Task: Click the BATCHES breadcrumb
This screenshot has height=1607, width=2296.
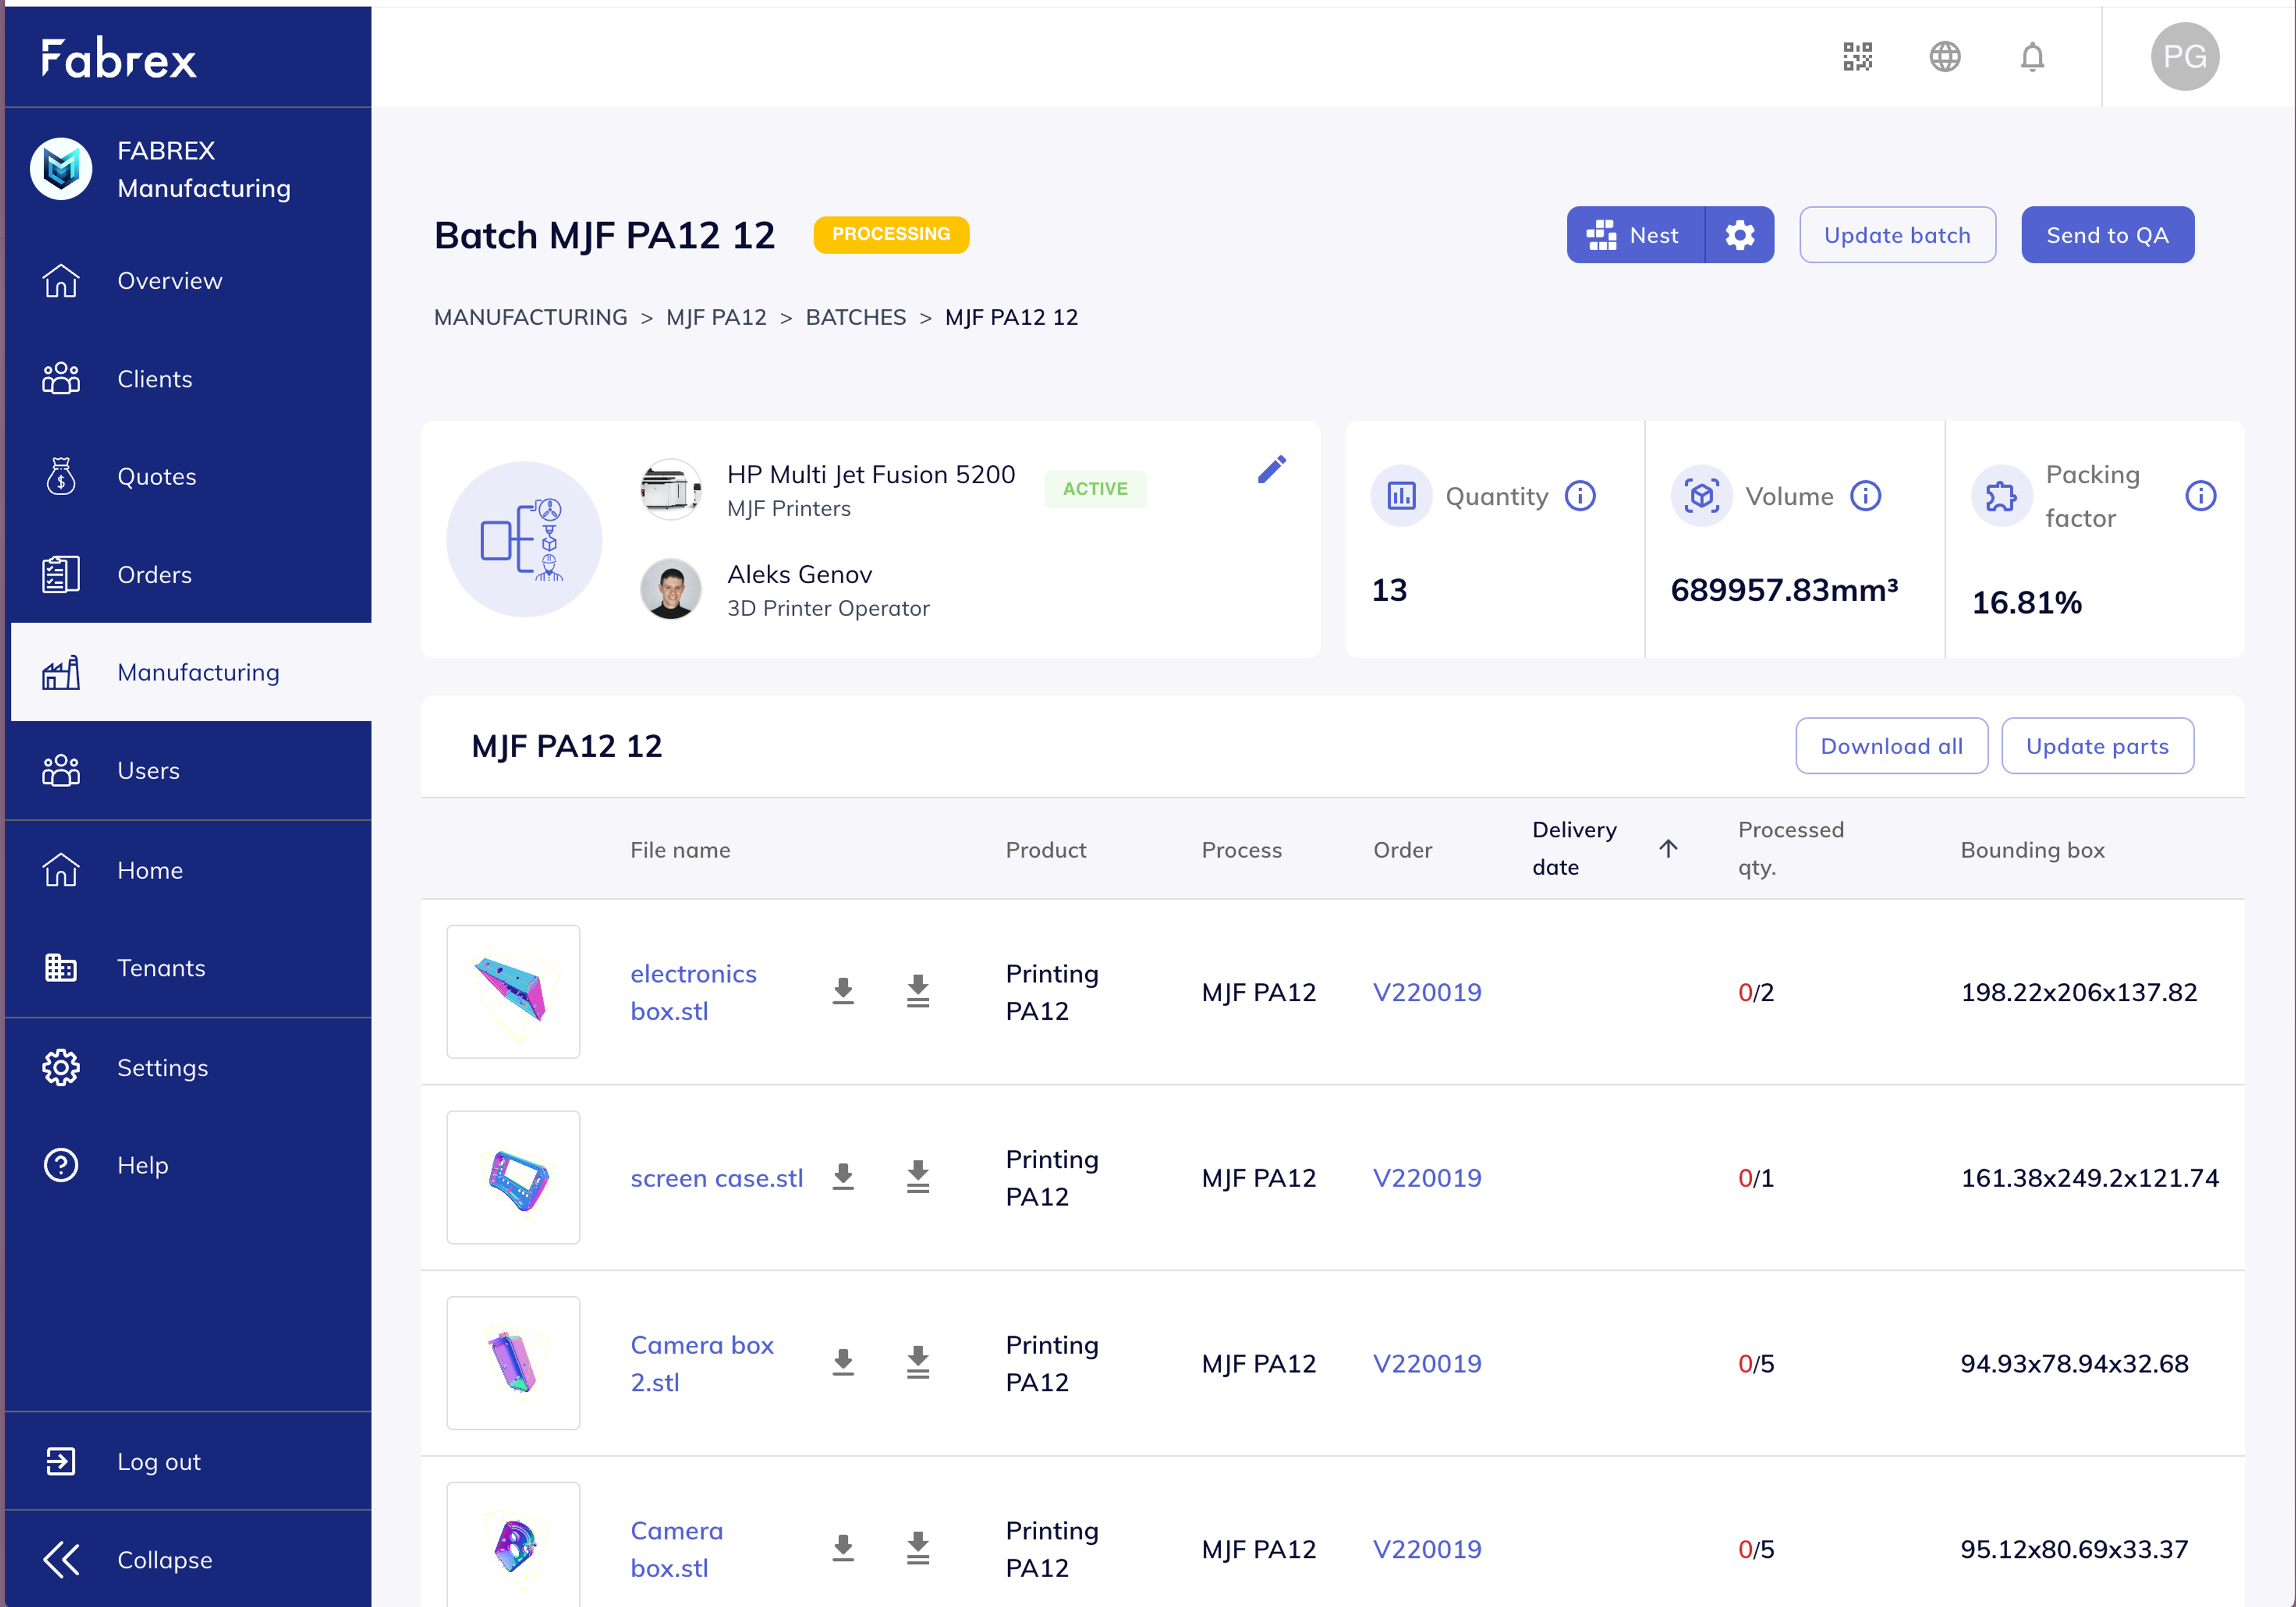Action: pyautogui.click(x=855, y=317)
